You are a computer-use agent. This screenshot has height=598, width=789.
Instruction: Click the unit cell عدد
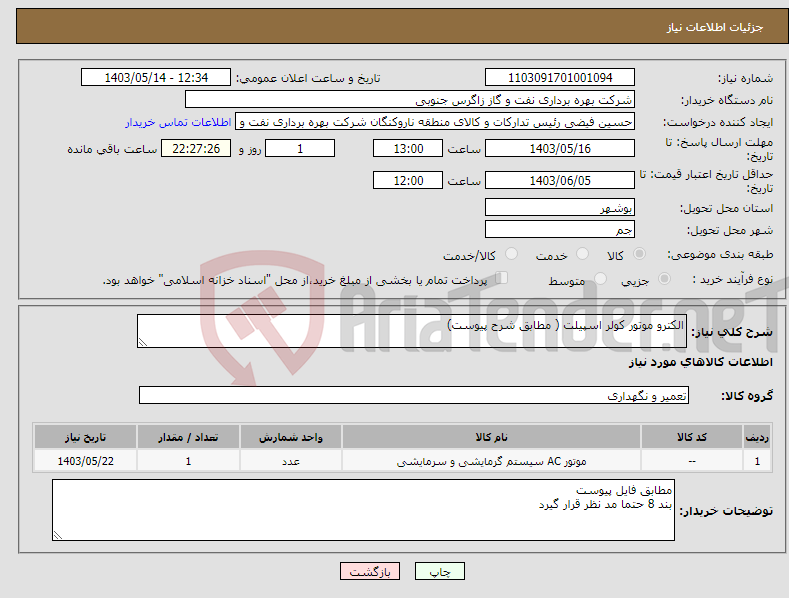point(291,461)
